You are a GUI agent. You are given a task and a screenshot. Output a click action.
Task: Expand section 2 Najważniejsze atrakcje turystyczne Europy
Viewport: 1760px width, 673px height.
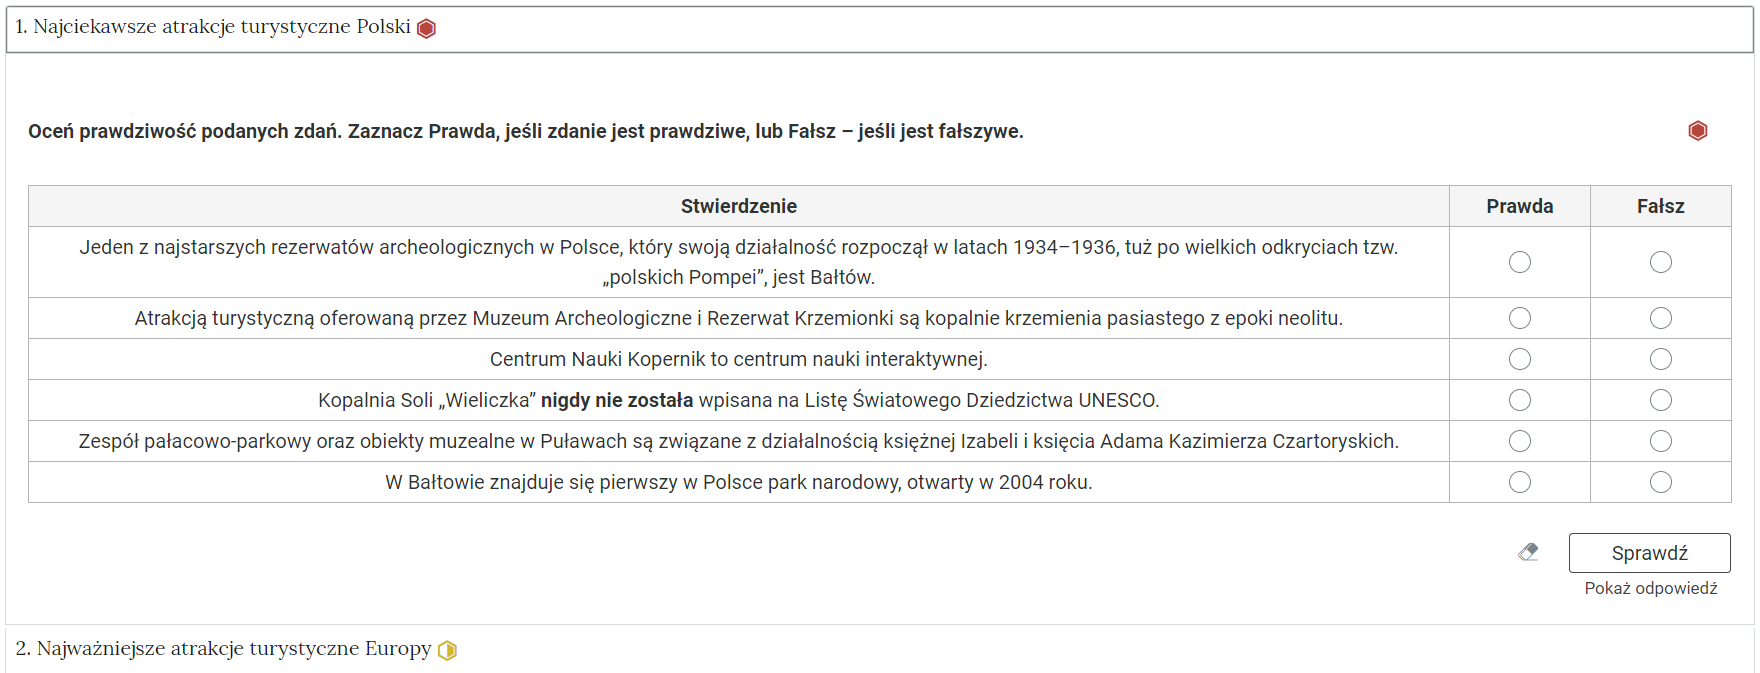(879, 649)
